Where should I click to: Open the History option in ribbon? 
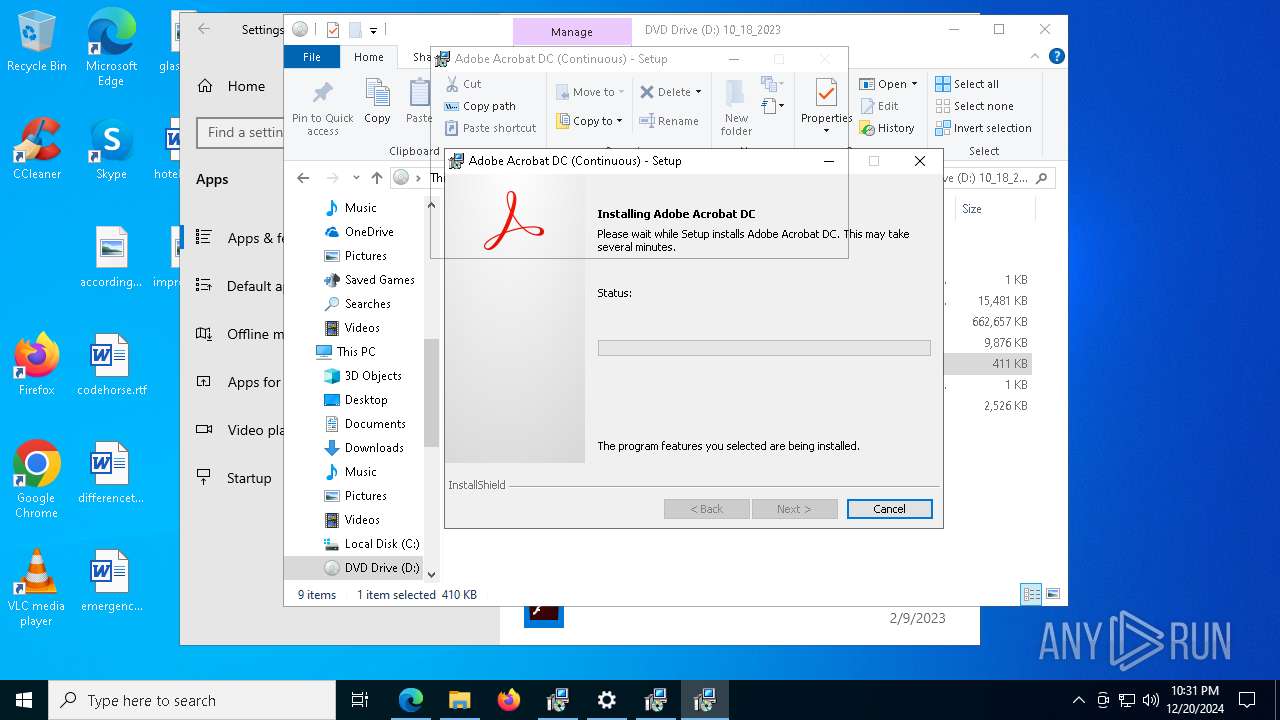pyautogui.click(x=887, y=128)
